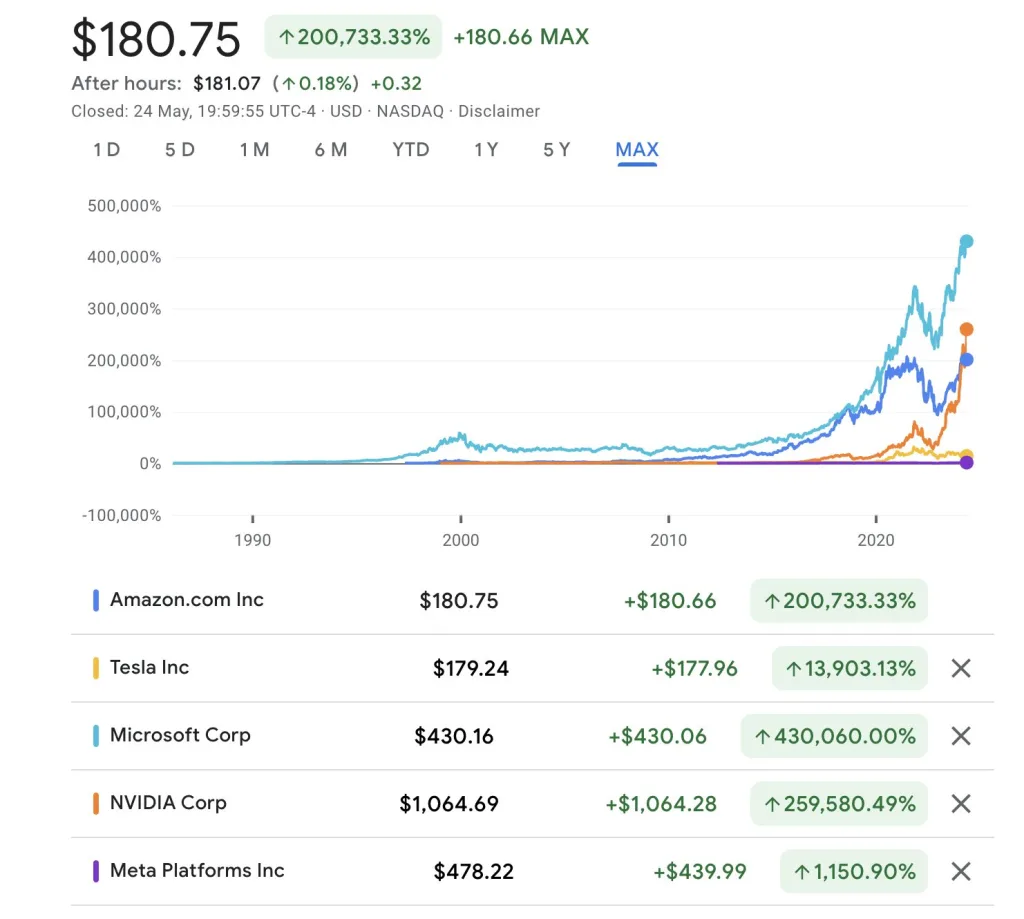View the 5Y chart range
1024x919 pixels.
click(x=556, y=150)
